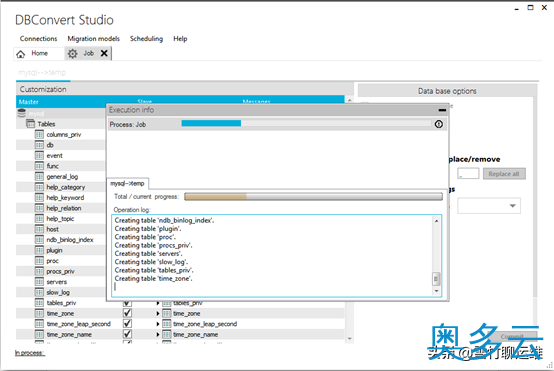Viewport: 554px width, 371px height.
Task: Toggle the tables_priv checkbox
Action: pos(127,303)
